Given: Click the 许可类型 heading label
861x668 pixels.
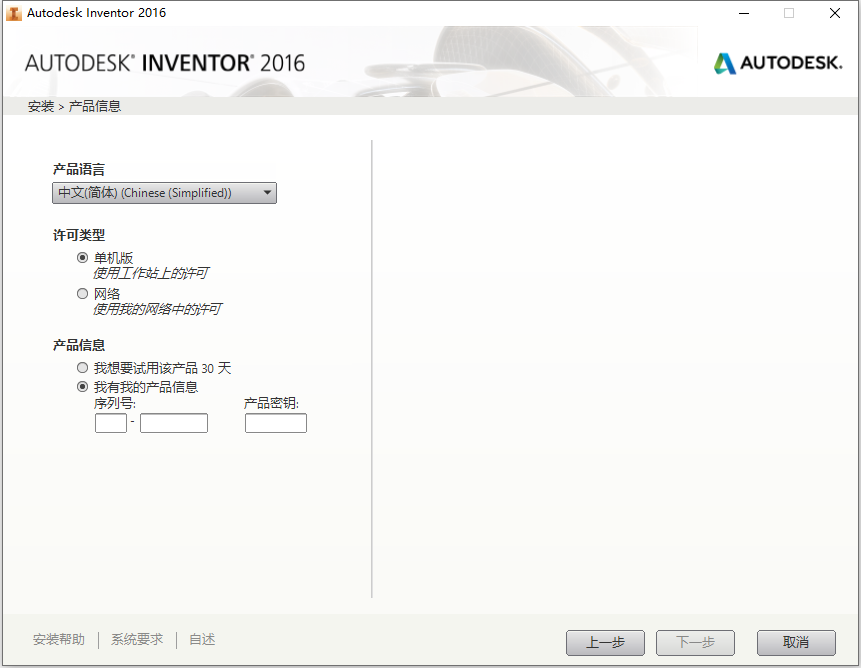Looking at the screenshot, I should (79, 235).
